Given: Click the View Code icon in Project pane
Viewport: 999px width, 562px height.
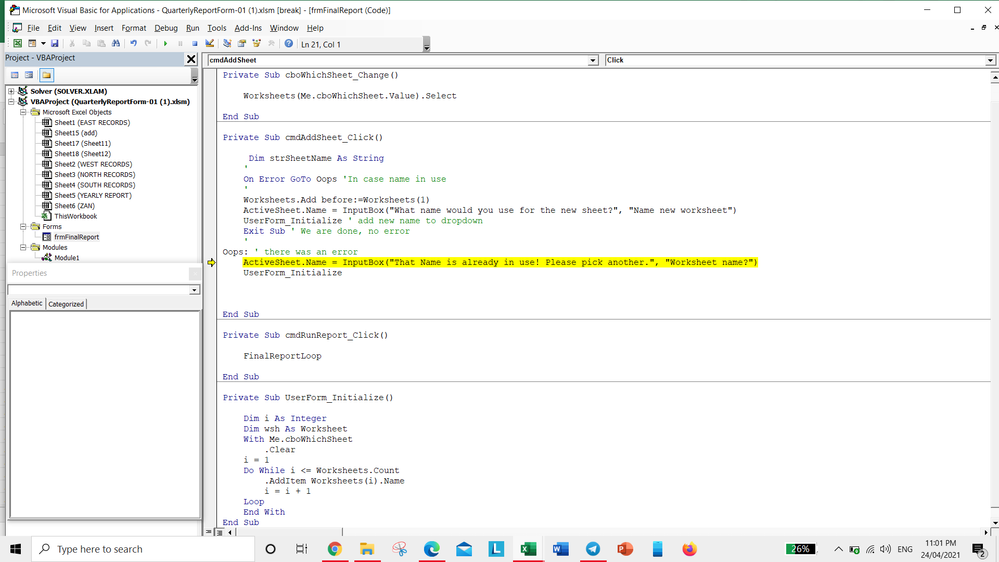Looking at the screenshot, I should (x=15, y=75).
